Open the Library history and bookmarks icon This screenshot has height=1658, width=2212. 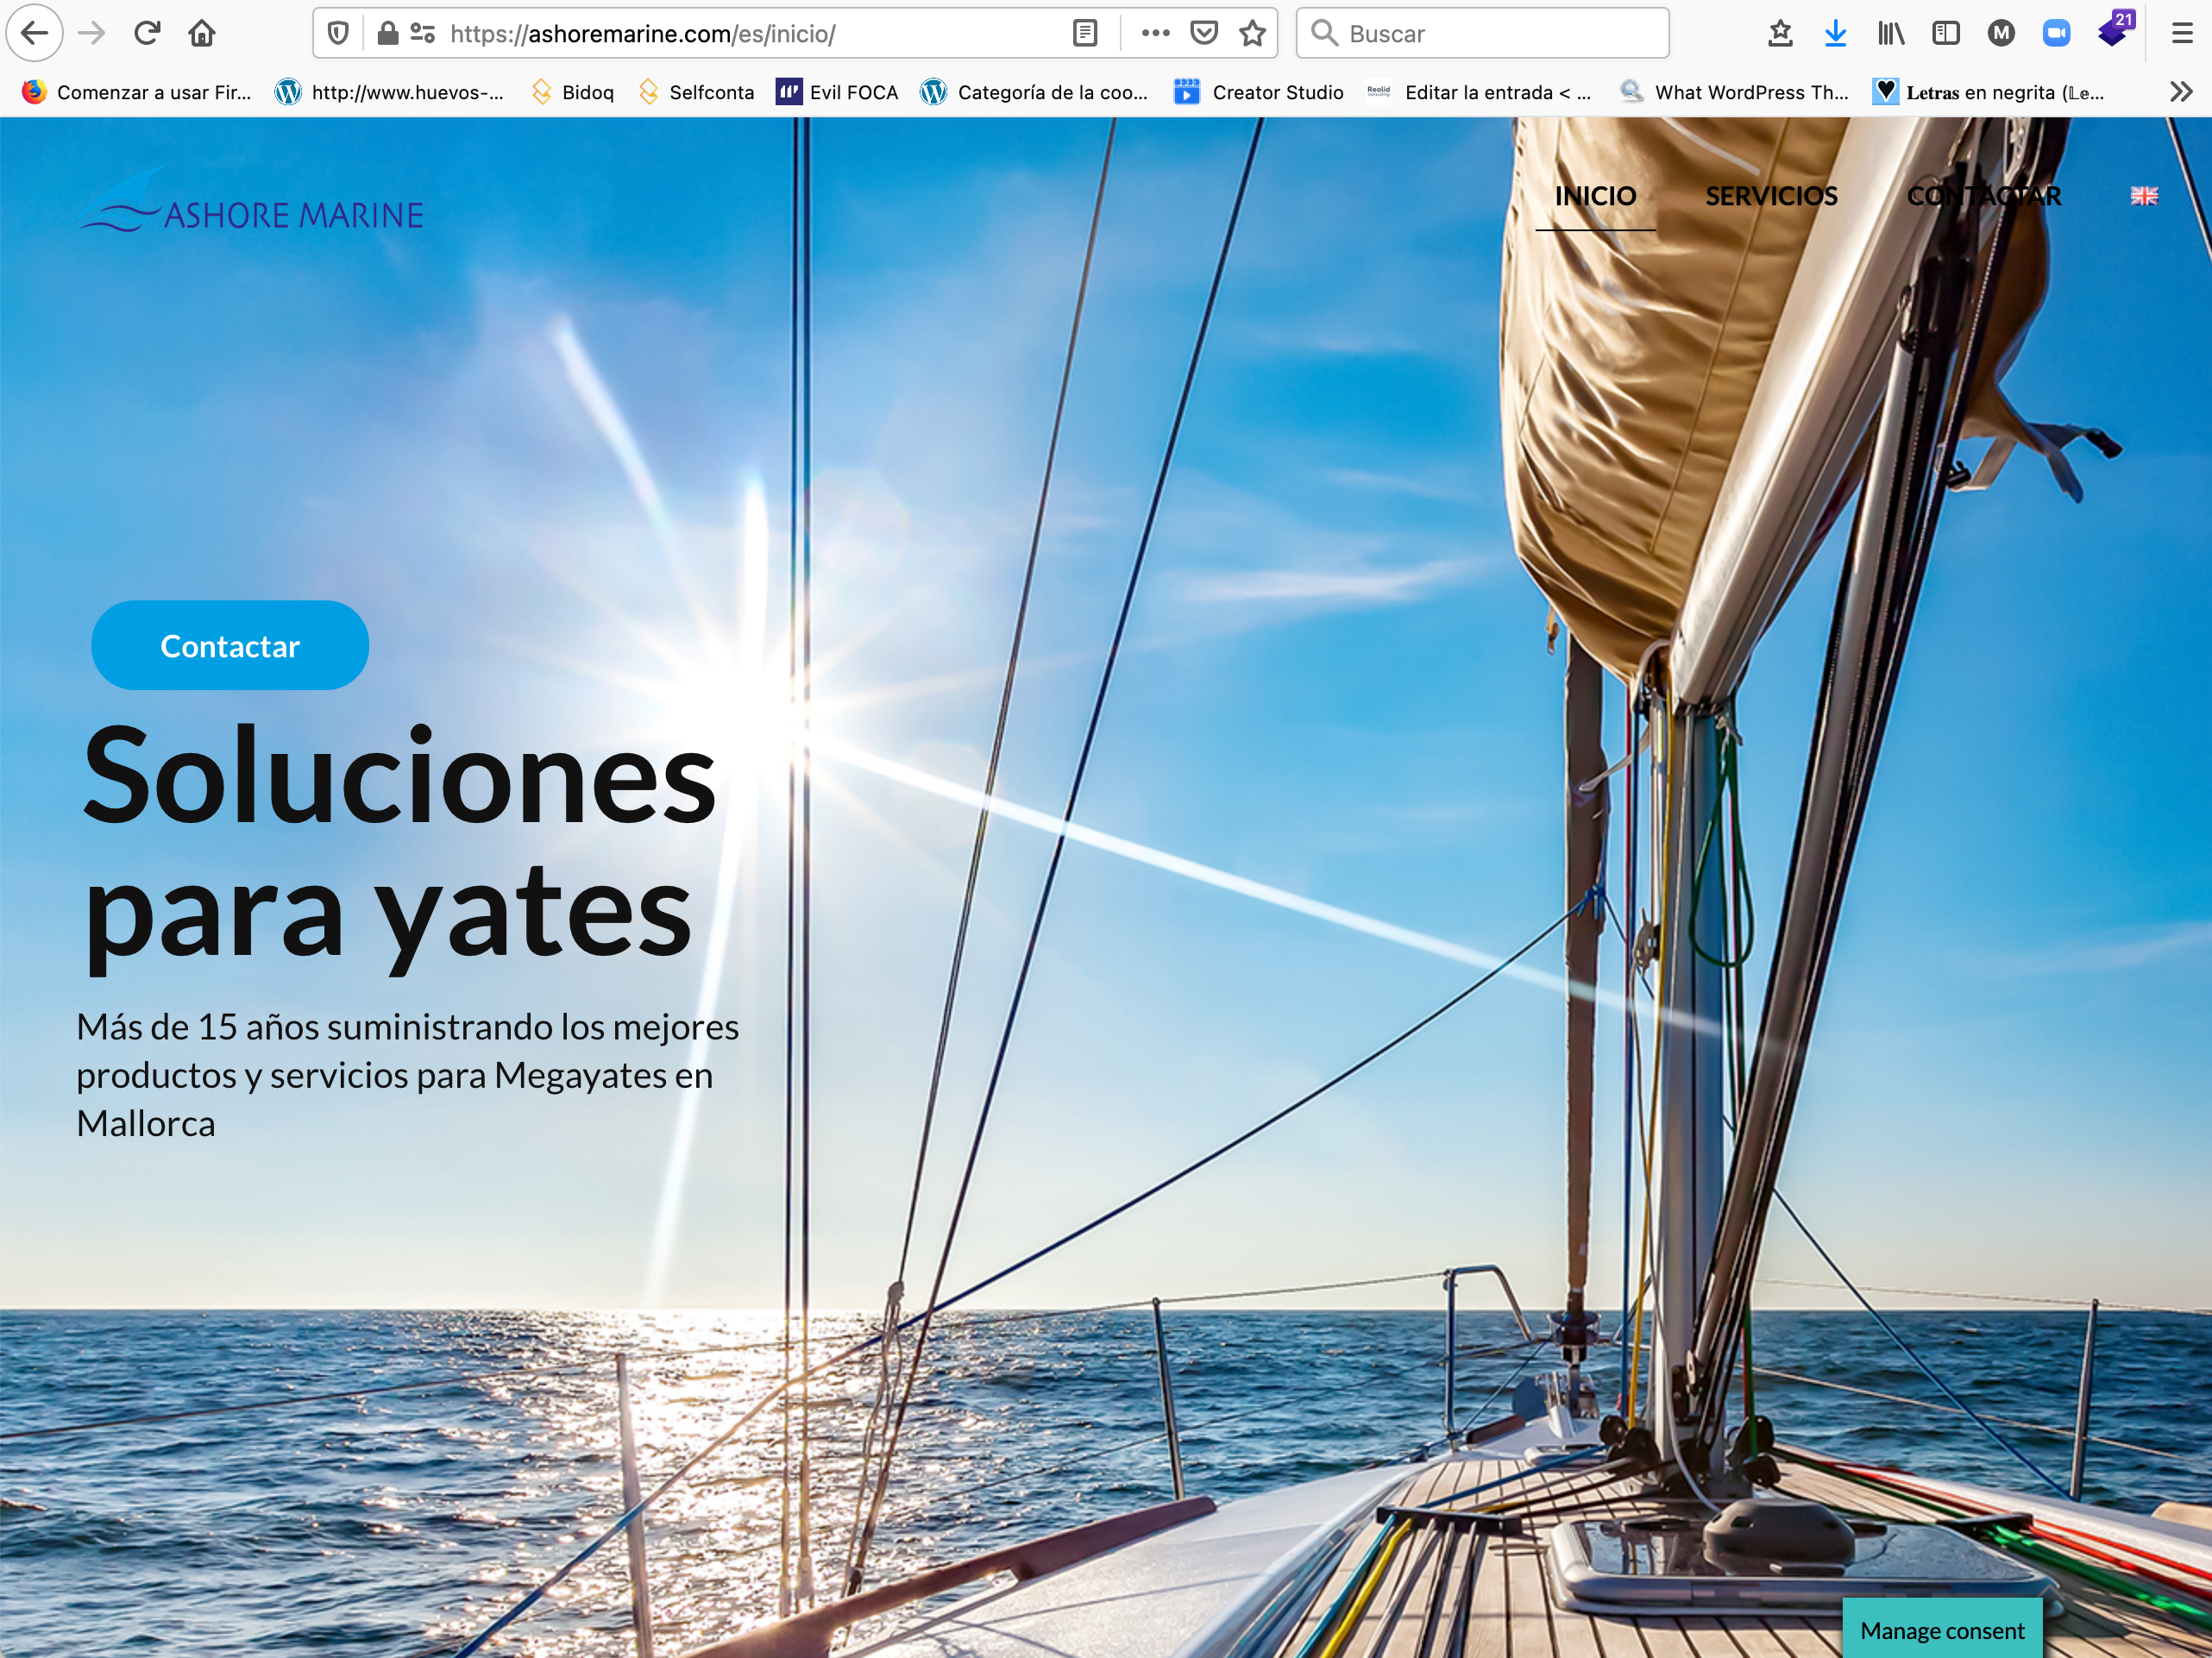pos(1890,33)
